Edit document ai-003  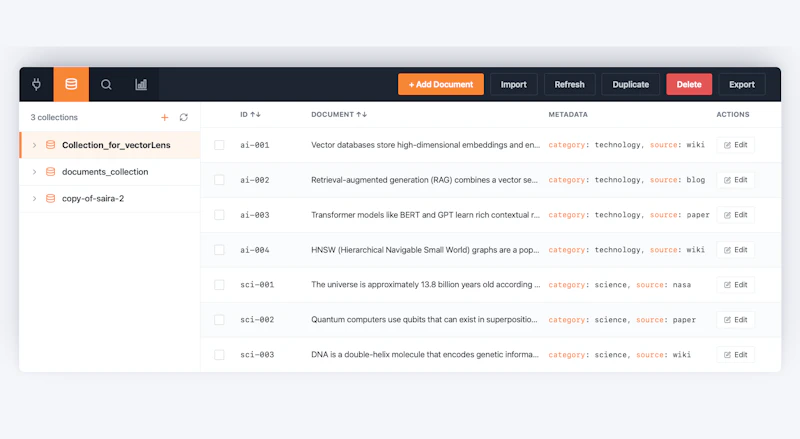point(735,215)
